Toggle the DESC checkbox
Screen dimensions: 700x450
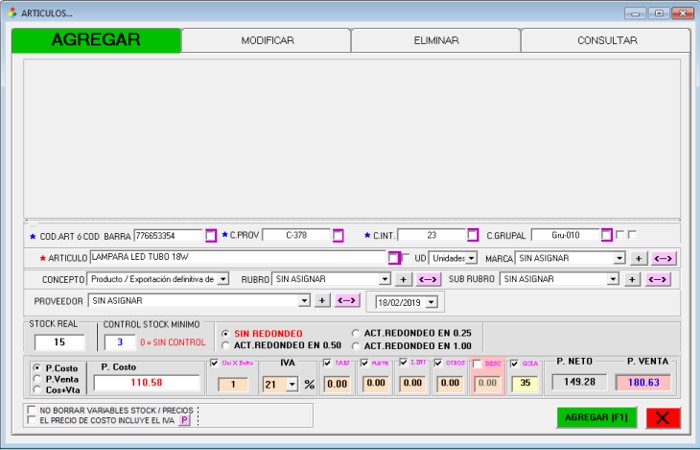478,363
